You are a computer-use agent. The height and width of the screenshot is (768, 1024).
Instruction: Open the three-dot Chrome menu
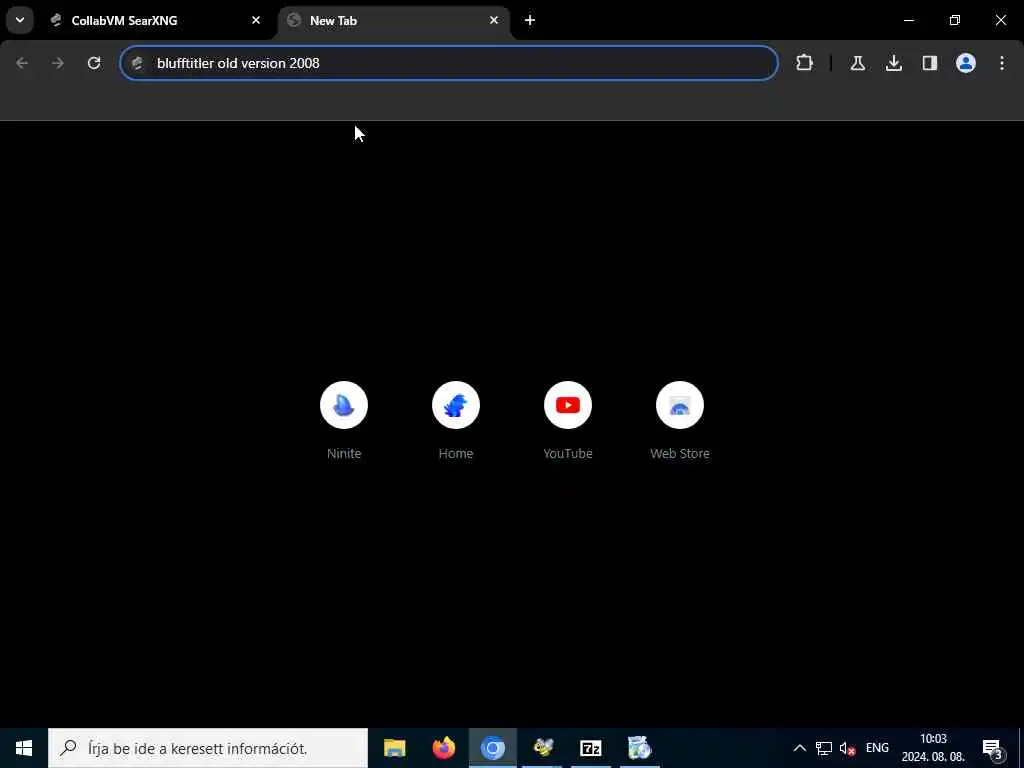tap(1001, 63)
